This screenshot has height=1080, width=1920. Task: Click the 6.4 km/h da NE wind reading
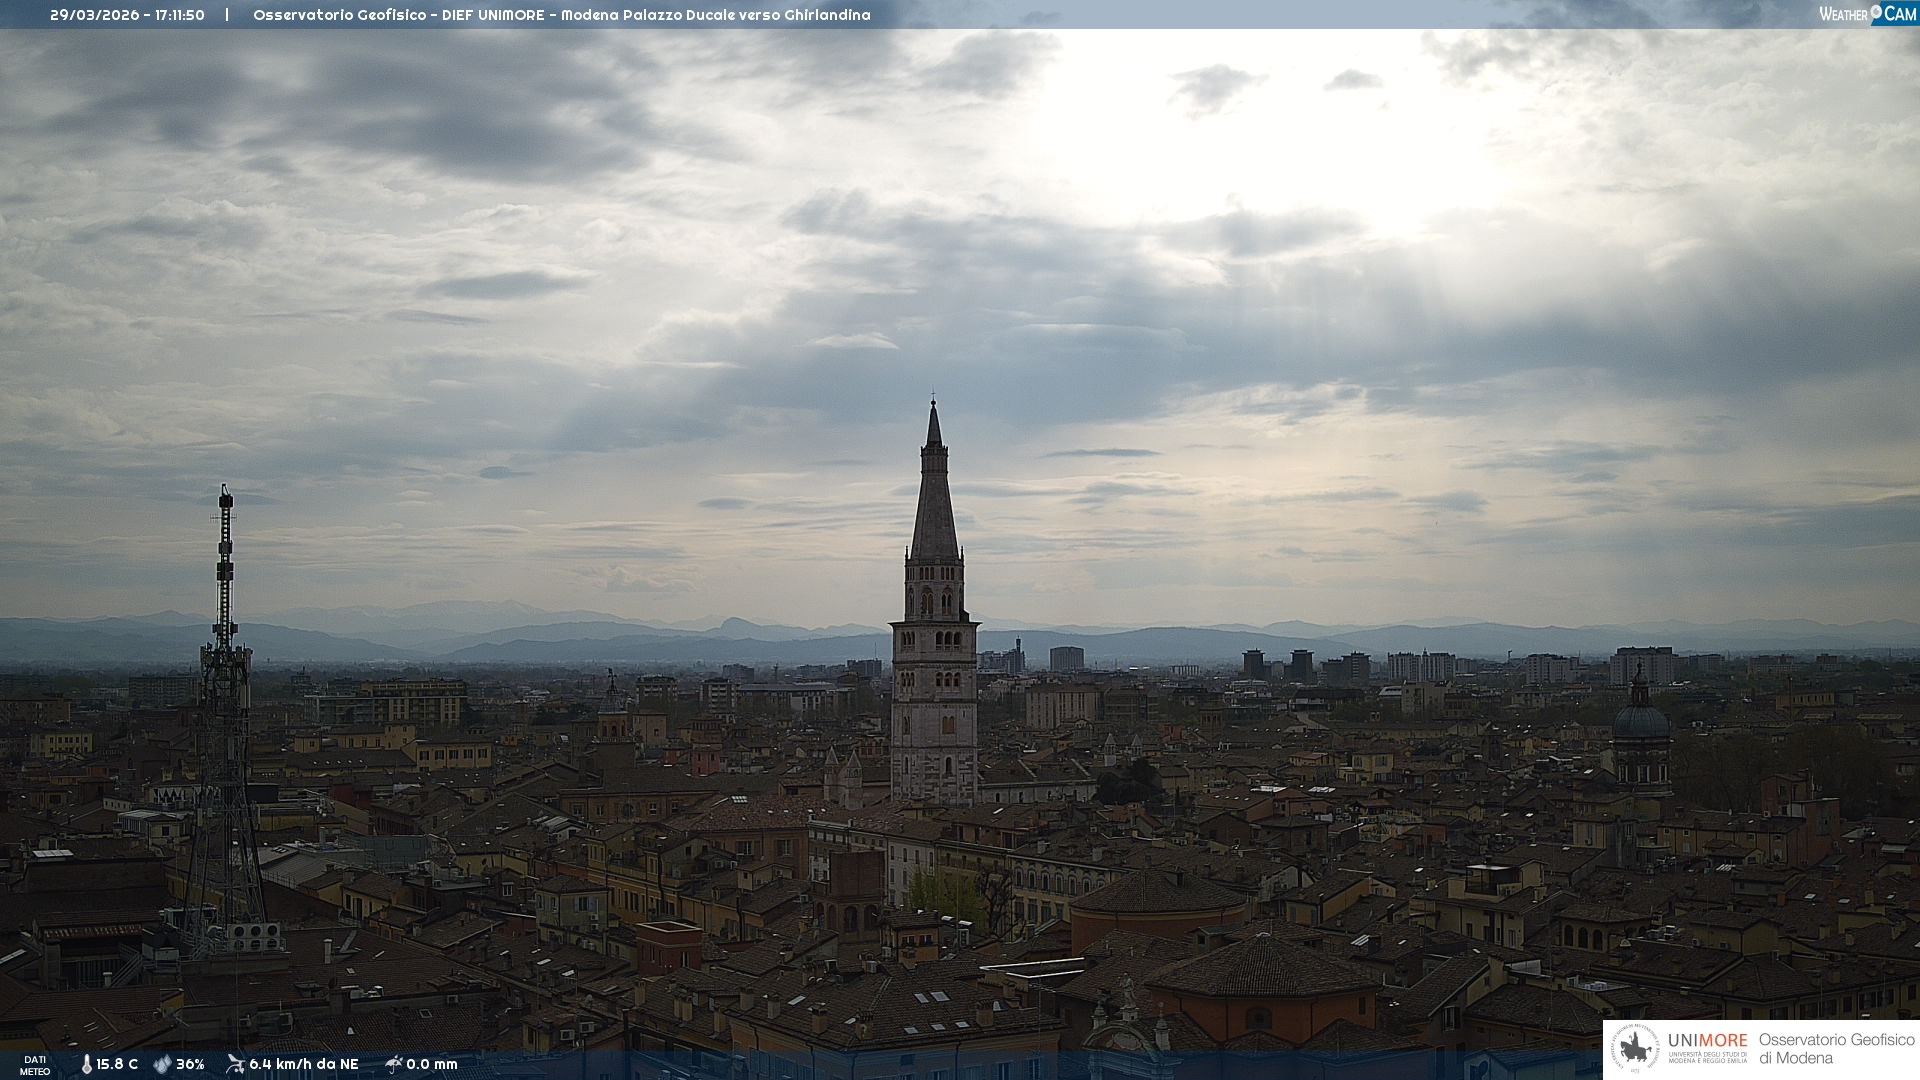pos(303,1065)
